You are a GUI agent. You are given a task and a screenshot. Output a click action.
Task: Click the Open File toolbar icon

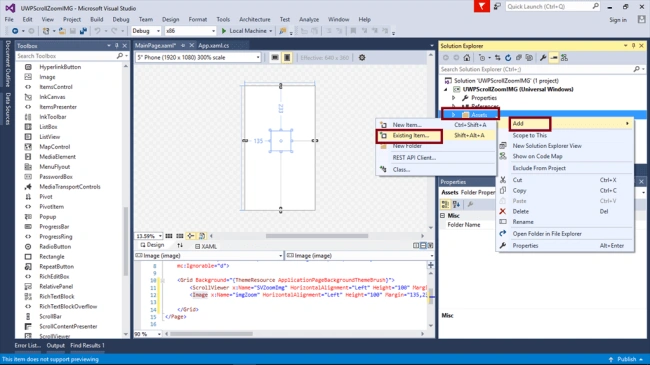click(x=62, y=31)
